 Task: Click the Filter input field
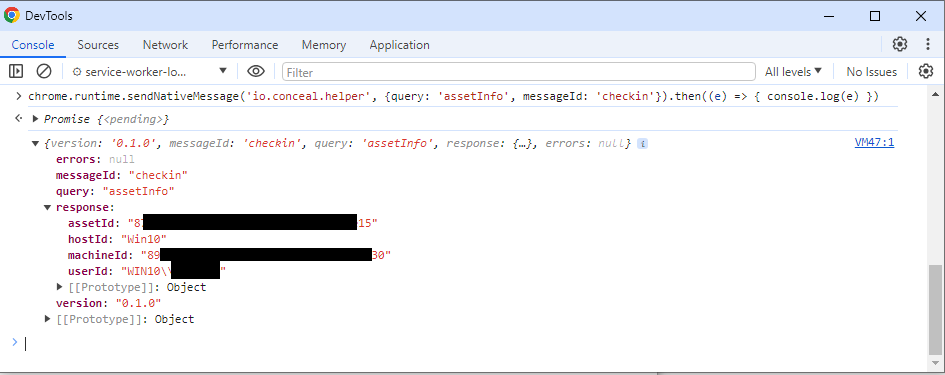pyautogui.click(x=518, y=72)
